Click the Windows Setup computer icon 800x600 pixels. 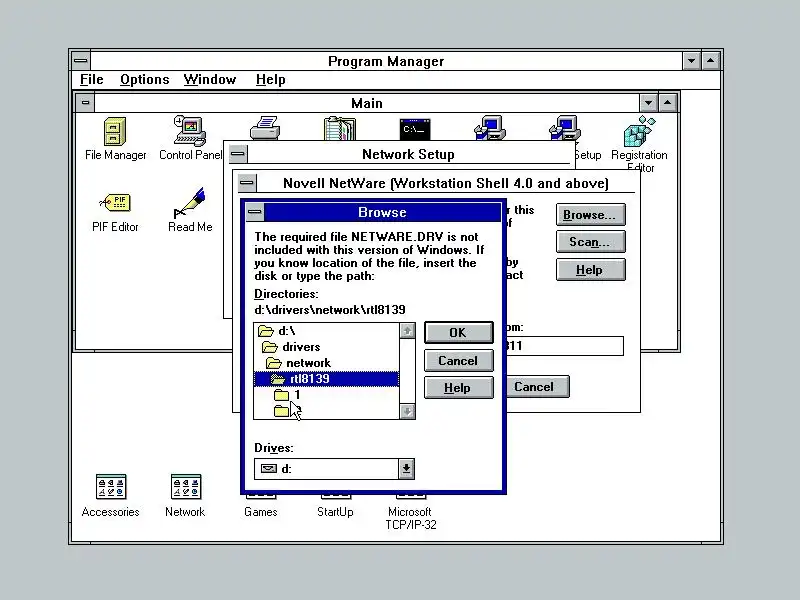pos(565,128)
